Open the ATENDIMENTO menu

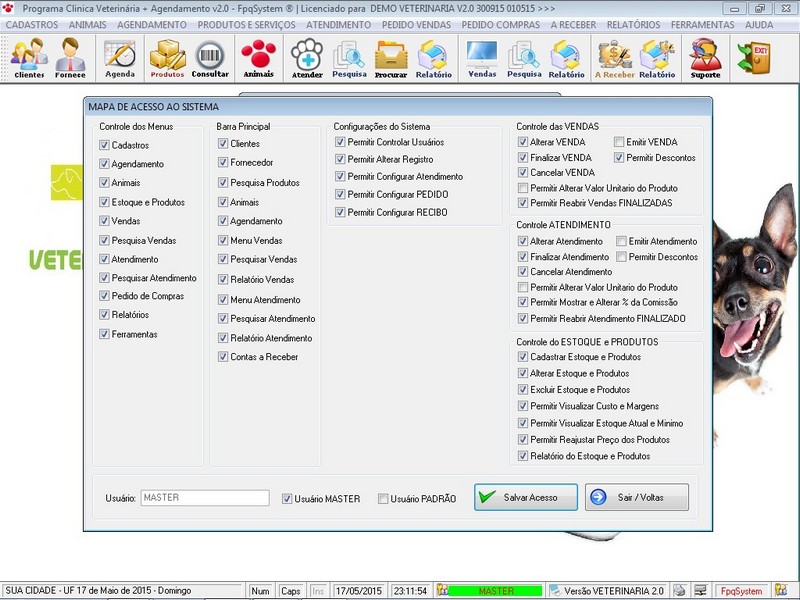338,24
